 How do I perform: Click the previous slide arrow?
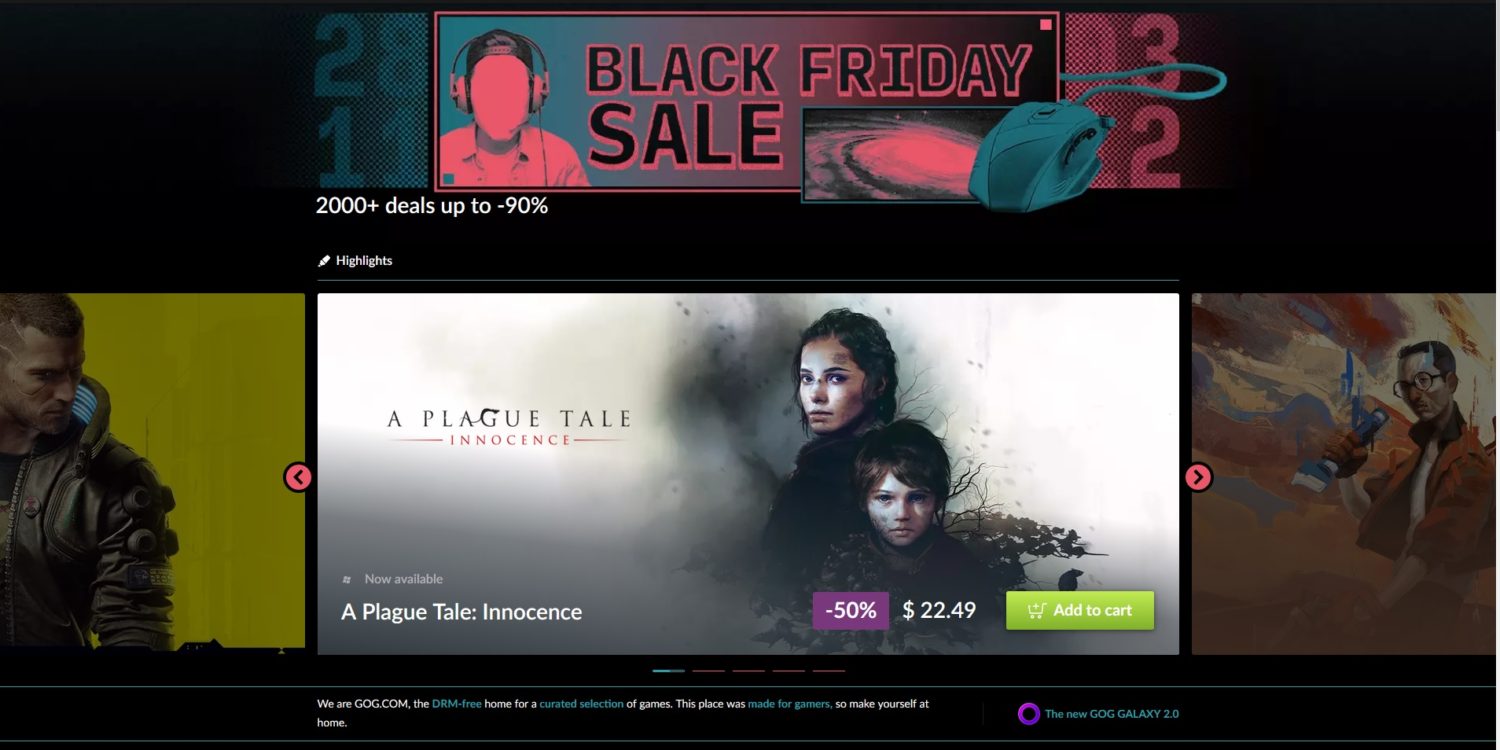tap(298, 477)
